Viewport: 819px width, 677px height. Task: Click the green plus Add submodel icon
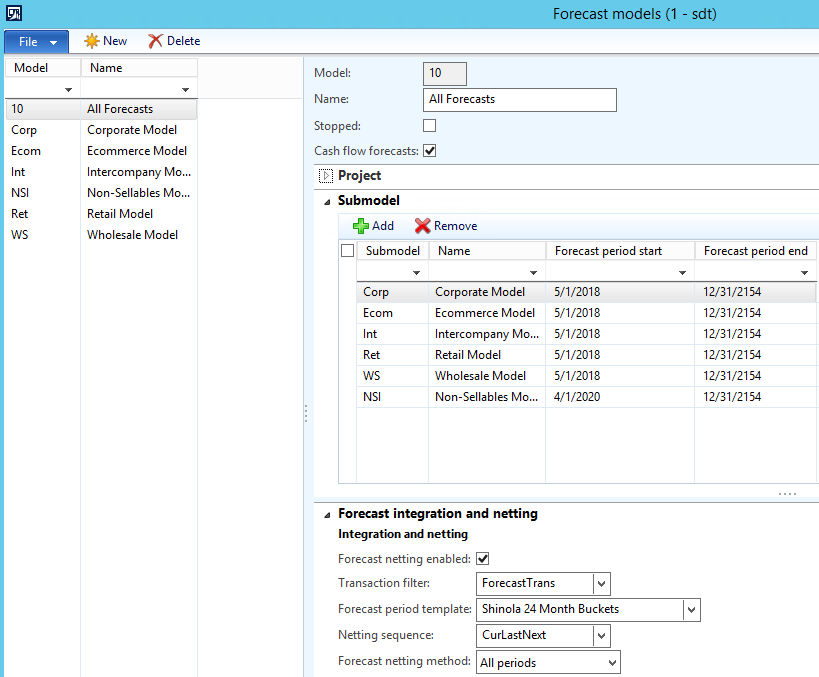(x=361, y=226)
